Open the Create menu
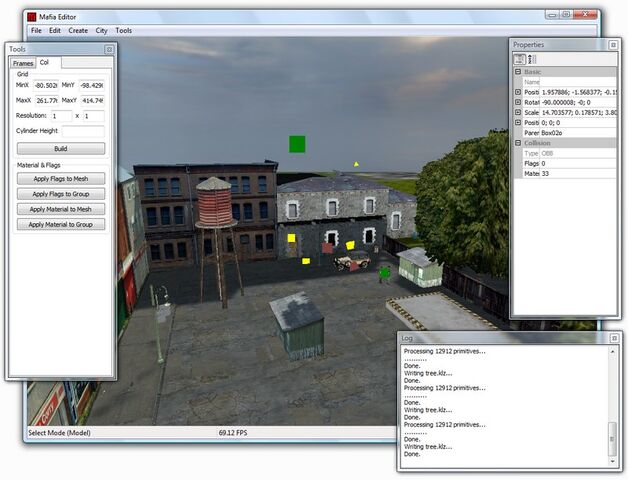628x480 pixels. click(78, 30)
